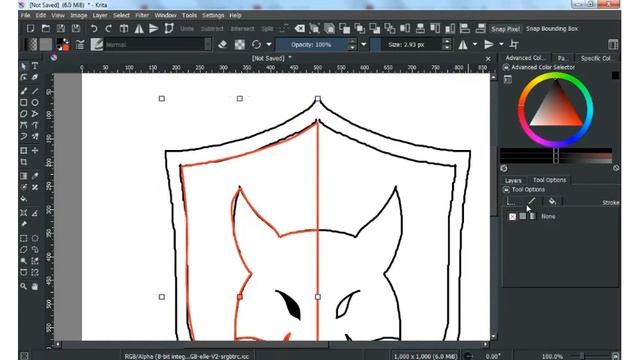640x360 pixels.
Task: Select the Rectangular Selection tool
Action: [24, 238]
